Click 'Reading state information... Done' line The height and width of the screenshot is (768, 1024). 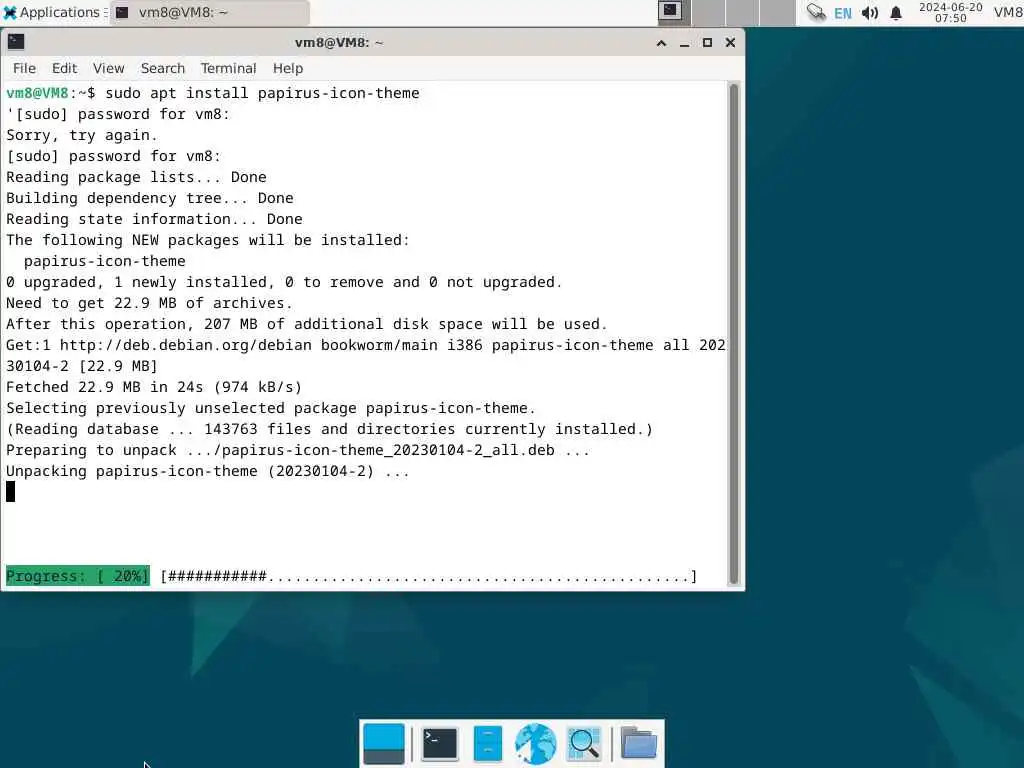click(154, 219)
